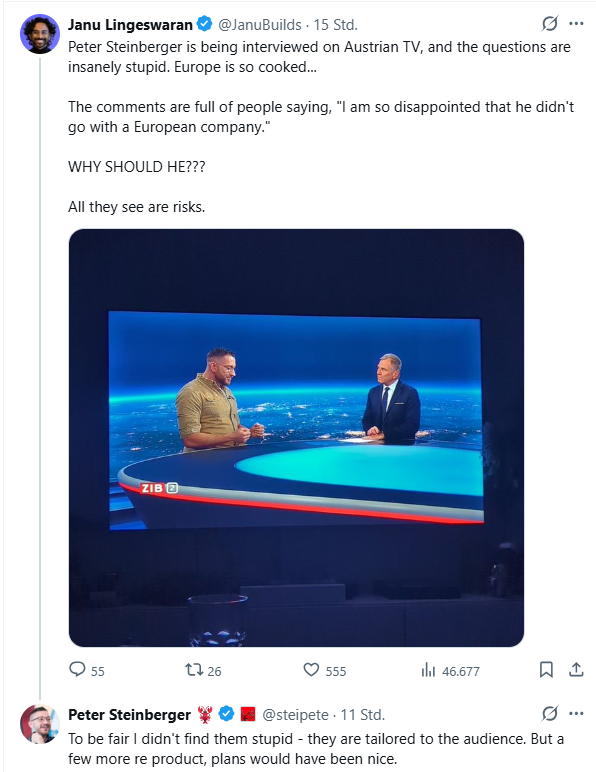Like the post with 555 likes
The height and width of the screenshot is (772, 596).
pos(311,670)
